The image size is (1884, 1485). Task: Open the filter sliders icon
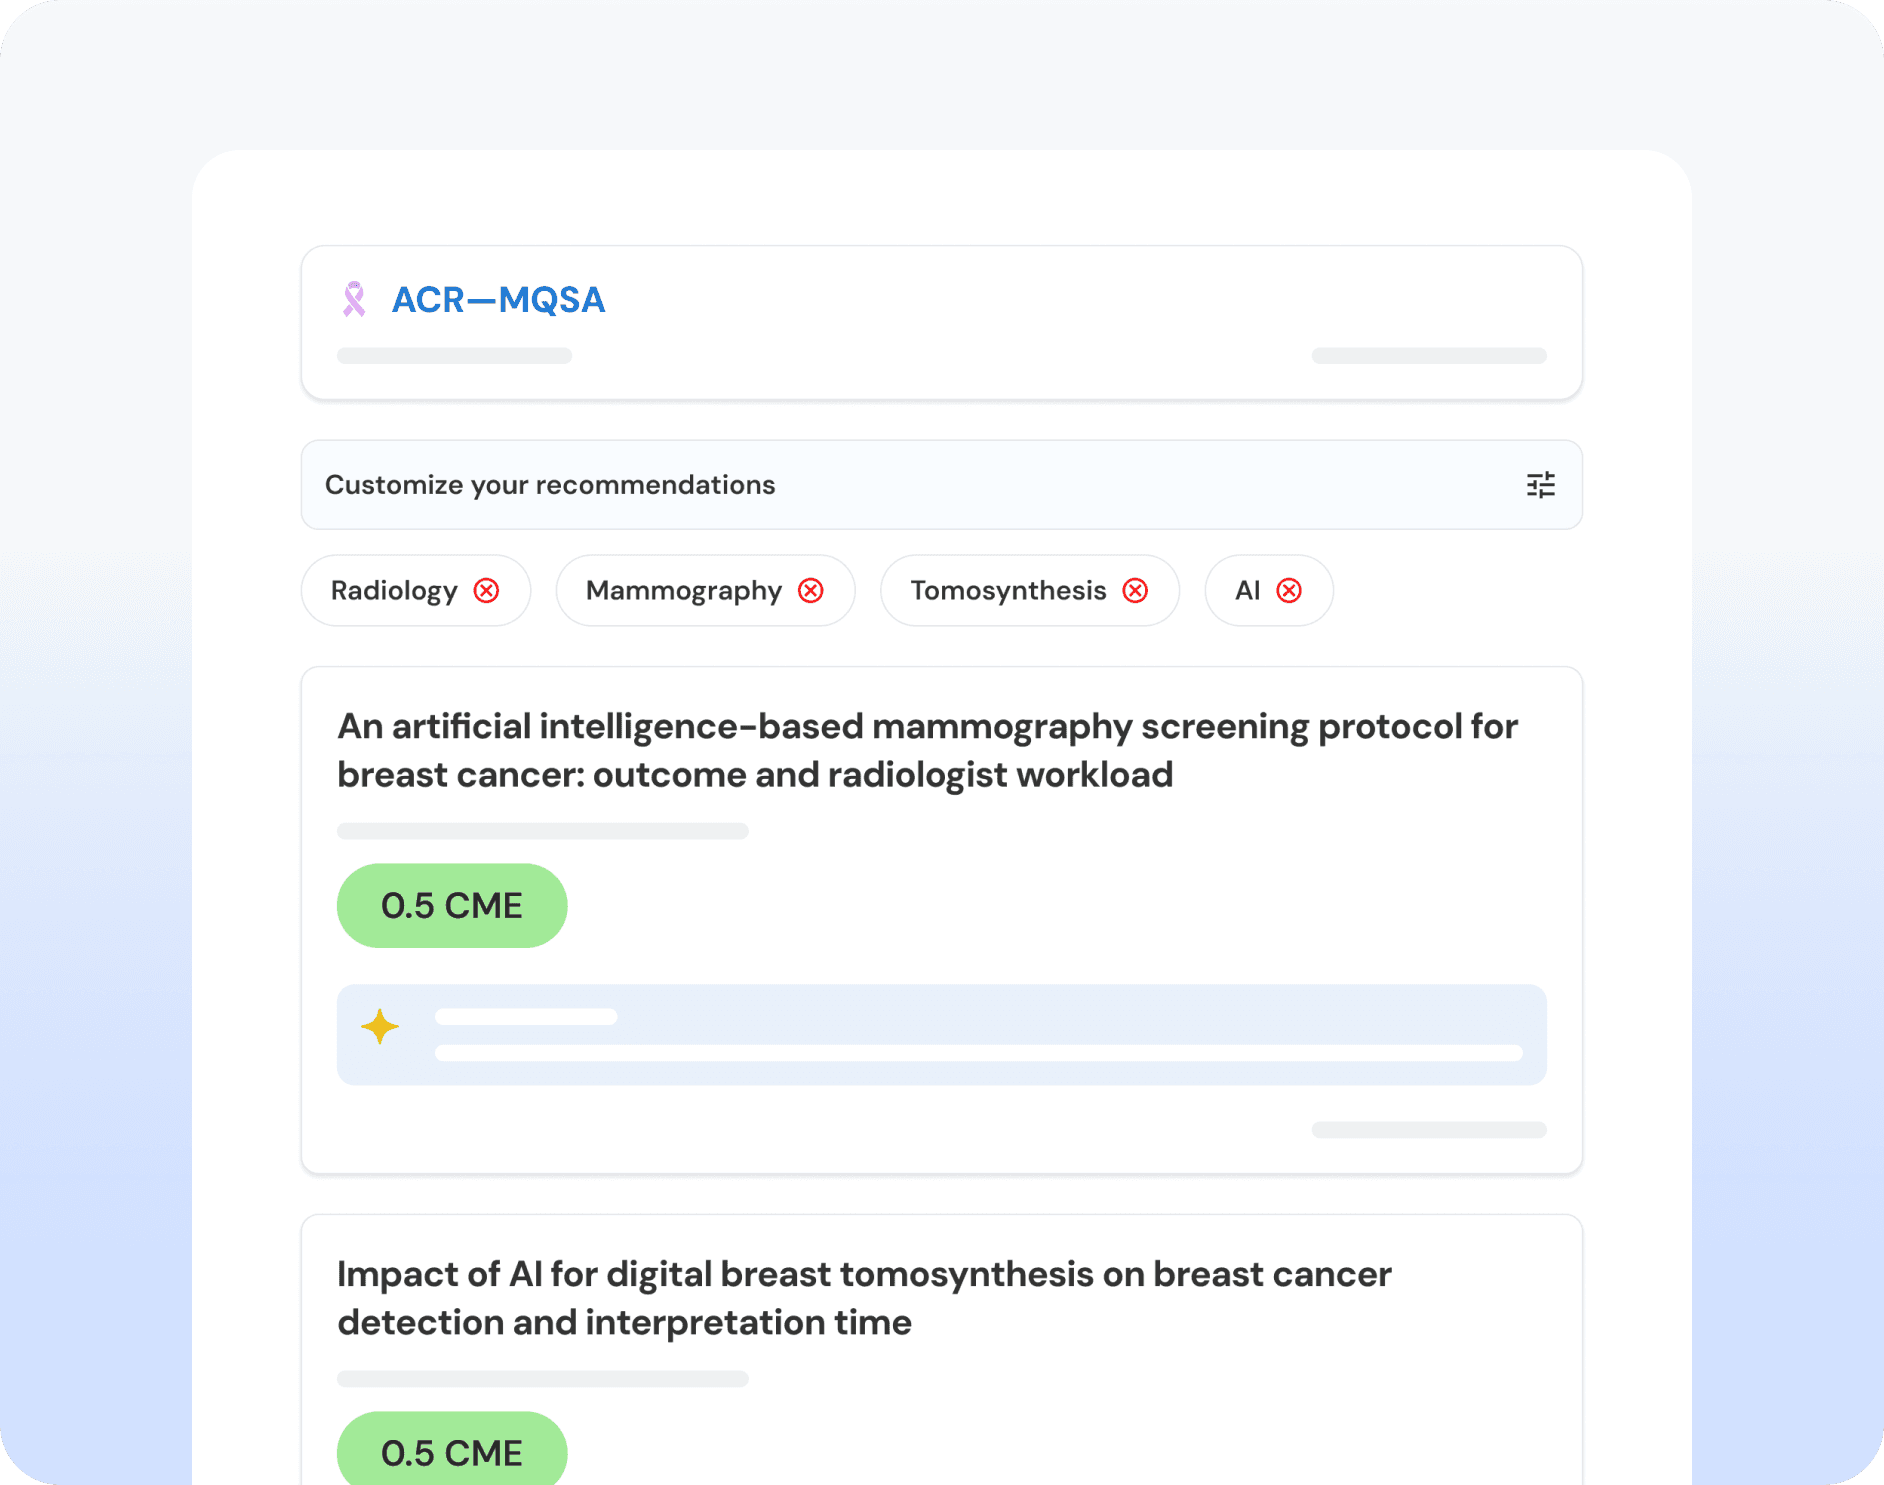coord(1540,485)
